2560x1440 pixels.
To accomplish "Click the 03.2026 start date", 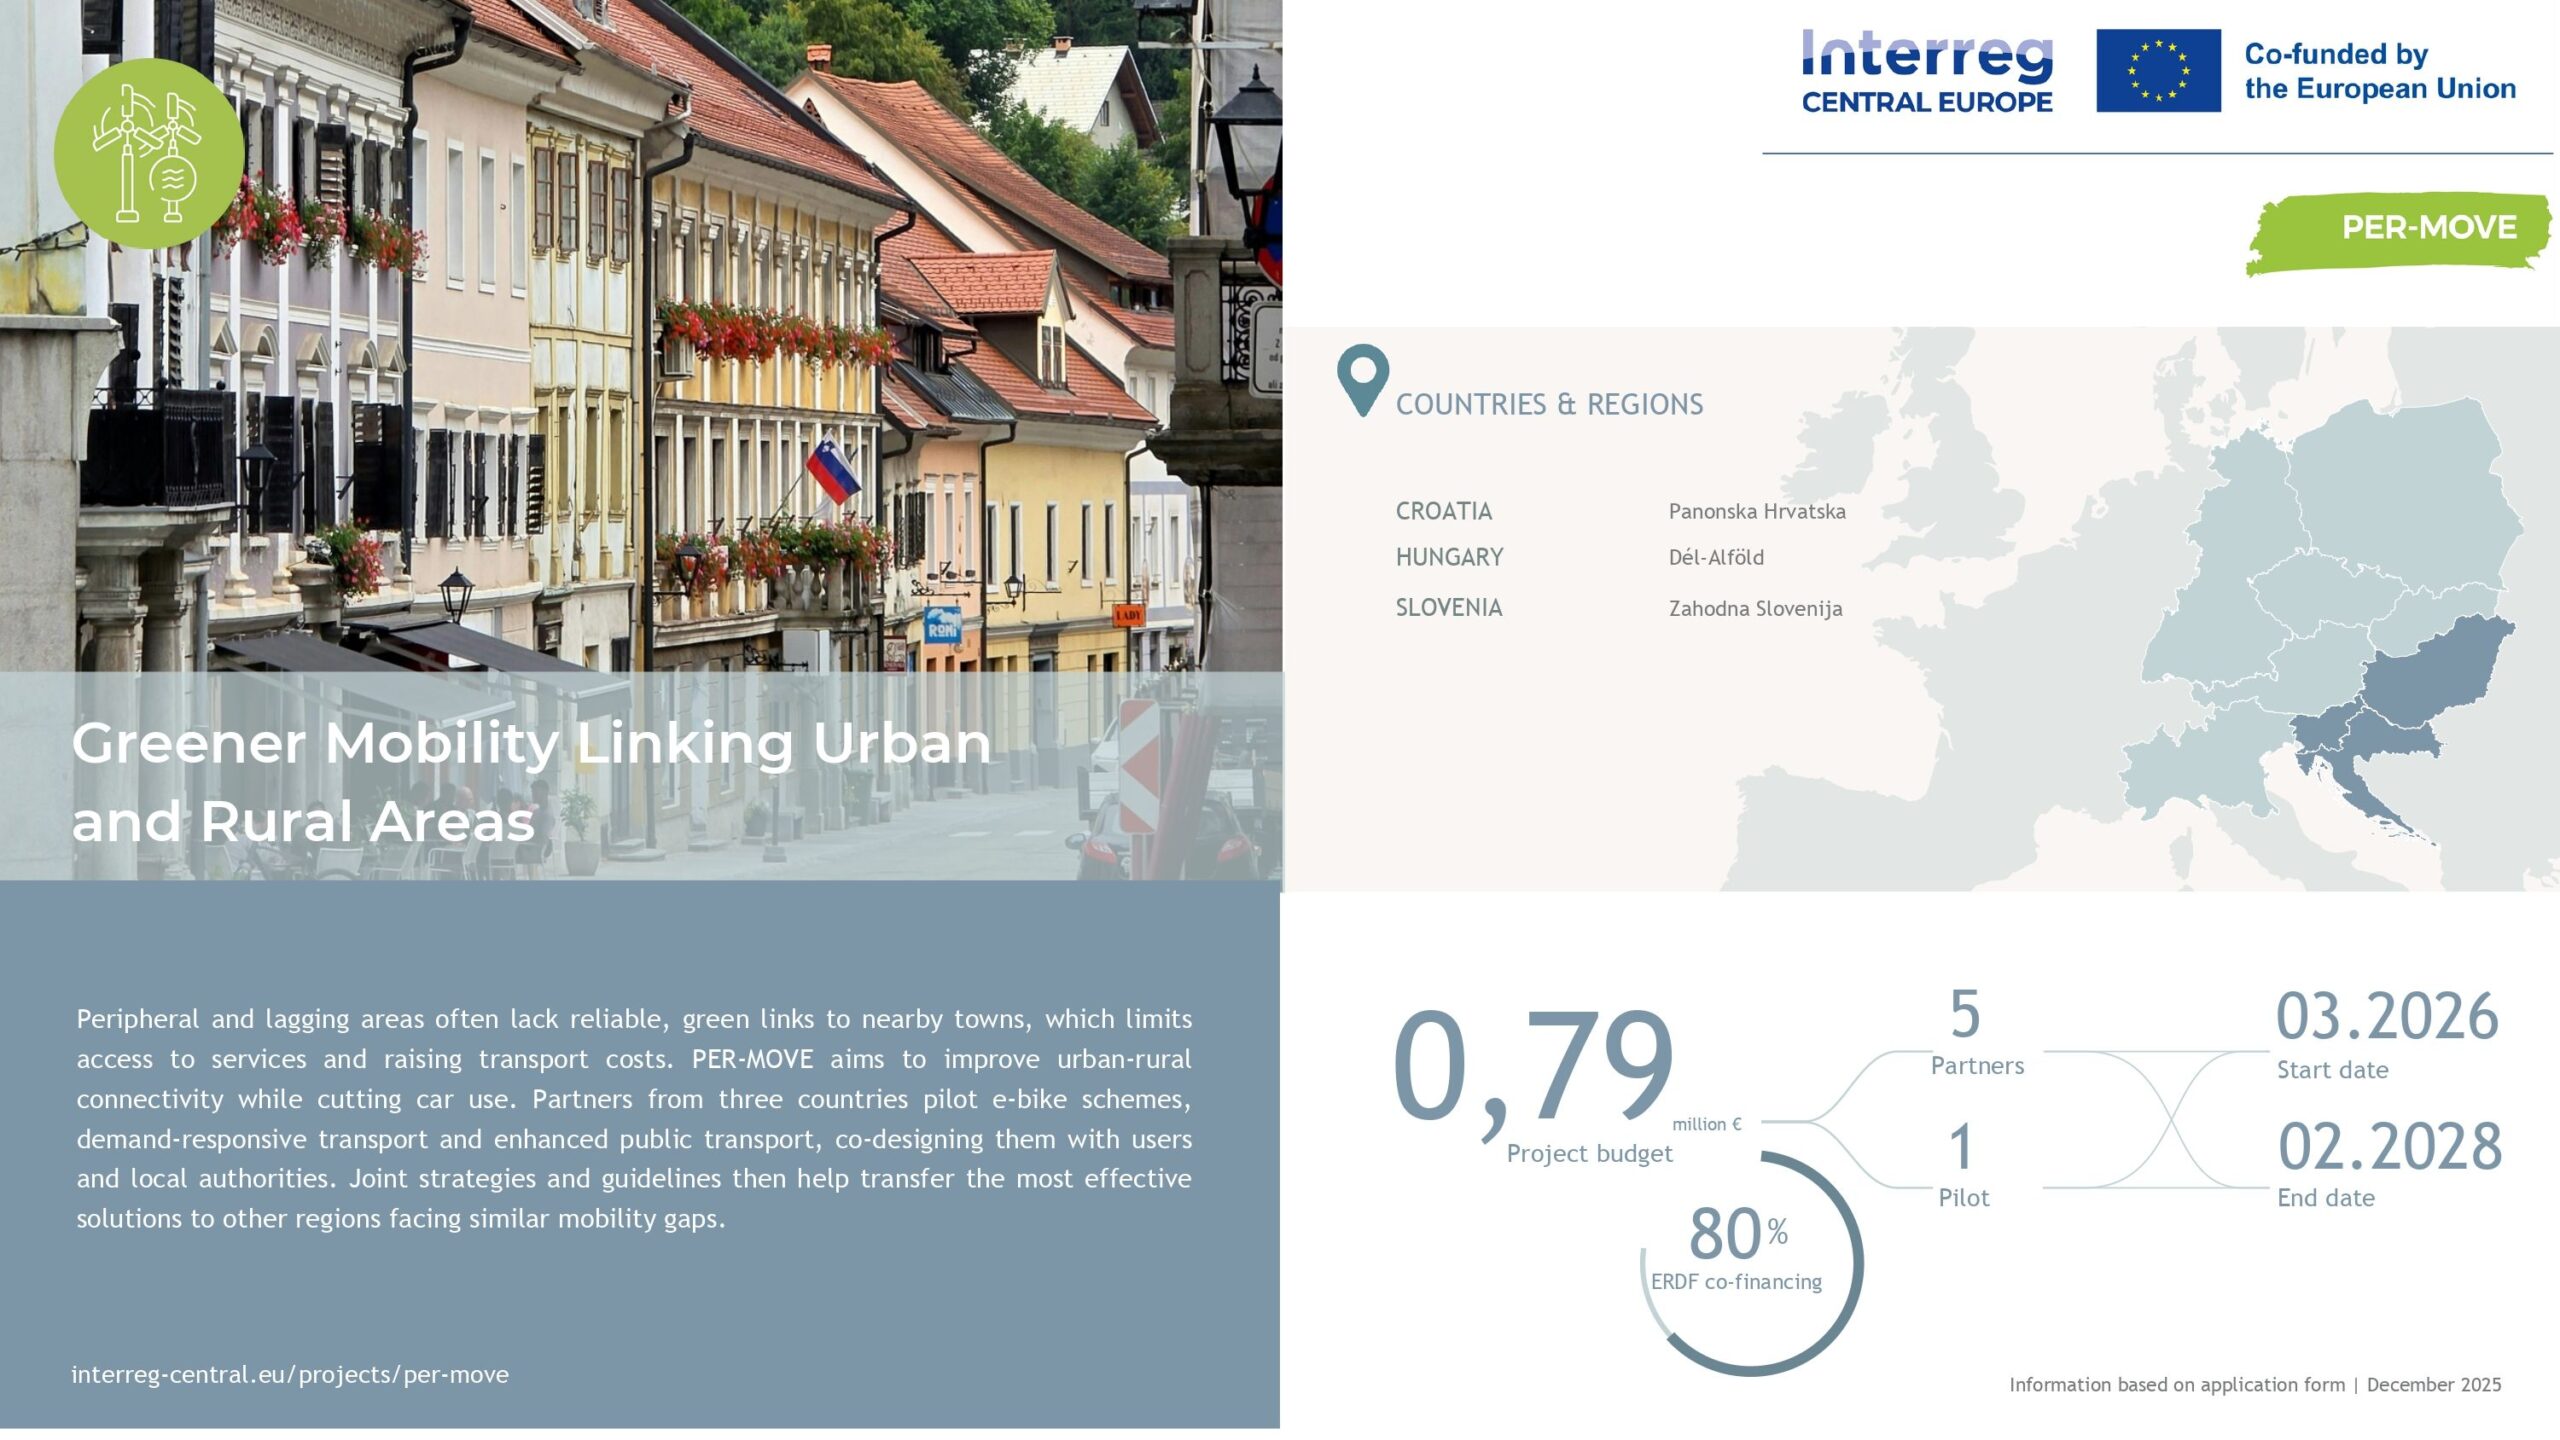I will (2387, 1017).
